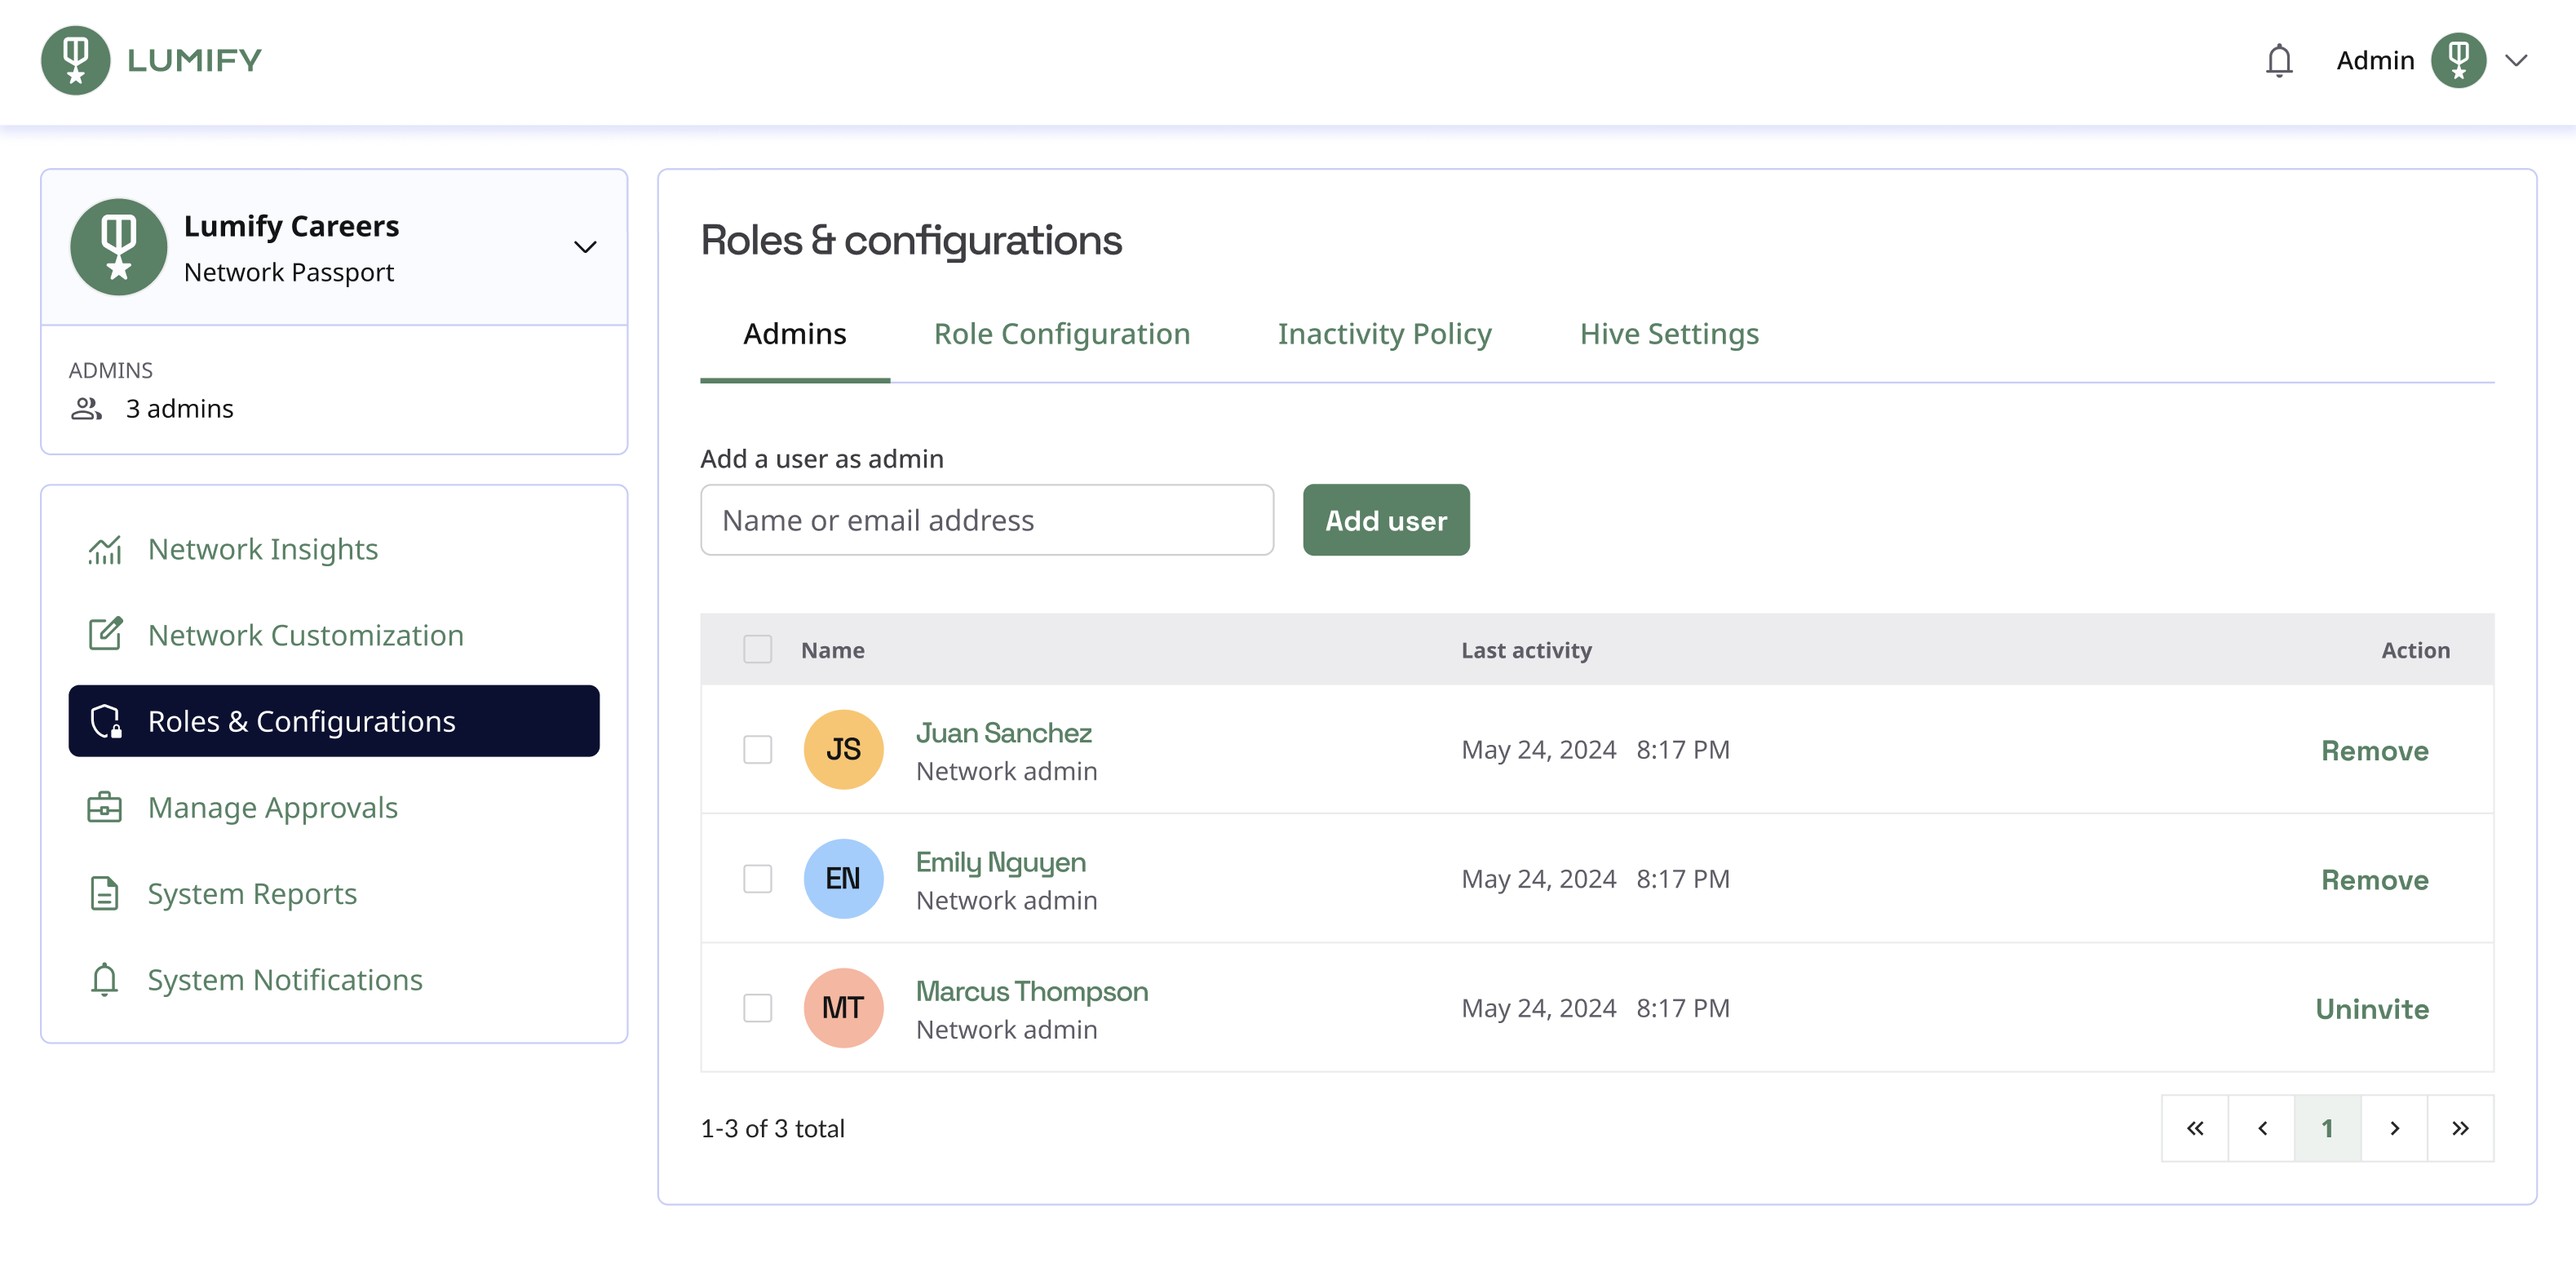Click the Lumify logo badge in header
Image resolution: width=2576 pixels, height=1276 pixels.
75,60
